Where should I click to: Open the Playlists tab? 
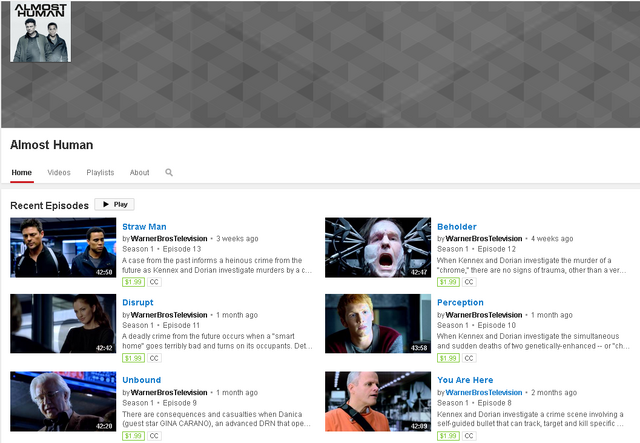[100, 172]
